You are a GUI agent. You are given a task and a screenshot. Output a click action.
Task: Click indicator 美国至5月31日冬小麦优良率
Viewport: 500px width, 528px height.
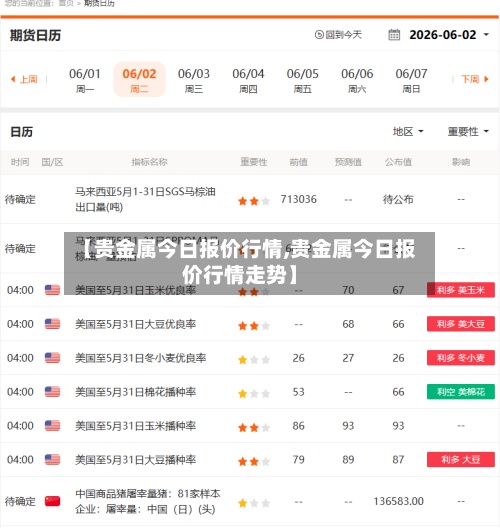pyautogui.click(x=140, y=358)
